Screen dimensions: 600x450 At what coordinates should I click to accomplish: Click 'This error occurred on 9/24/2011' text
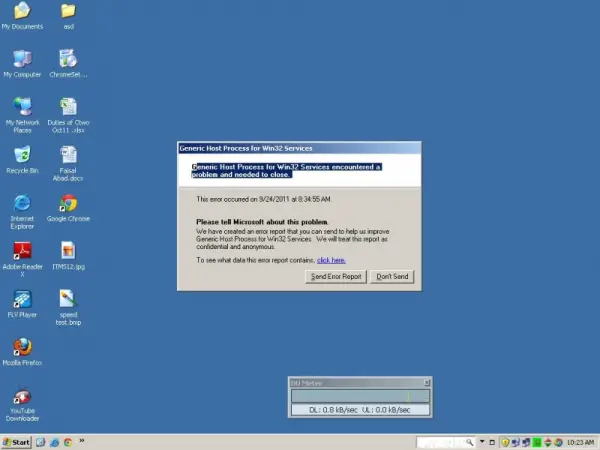coord(264,199)
